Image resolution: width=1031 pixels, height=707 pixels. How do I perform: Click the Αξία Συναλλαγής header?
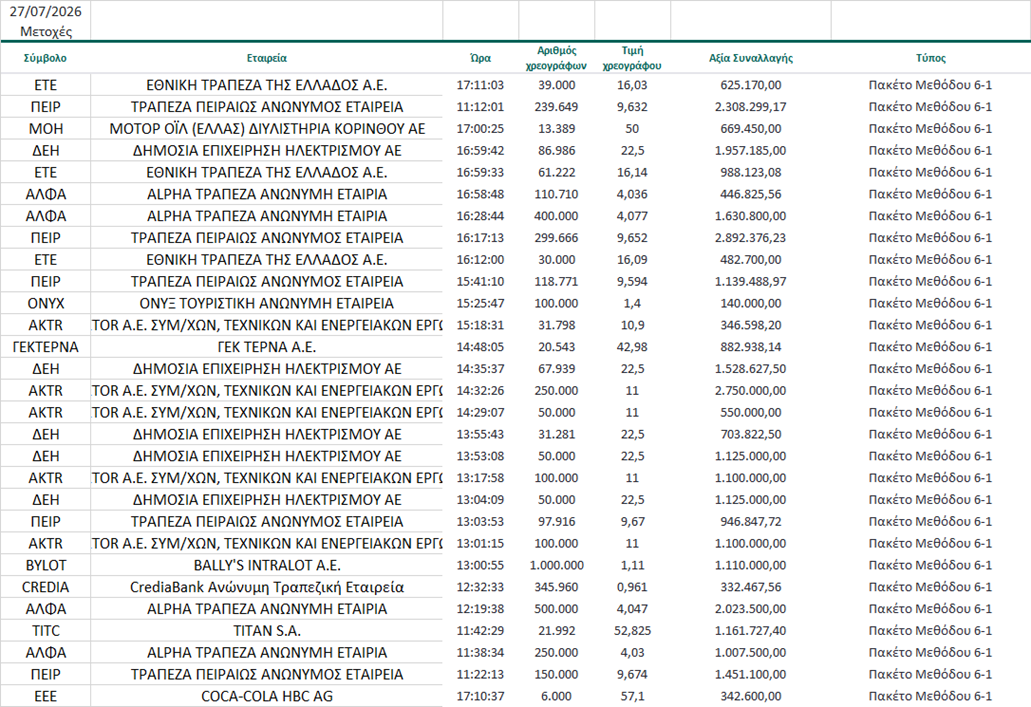click(x=750, y=58)
